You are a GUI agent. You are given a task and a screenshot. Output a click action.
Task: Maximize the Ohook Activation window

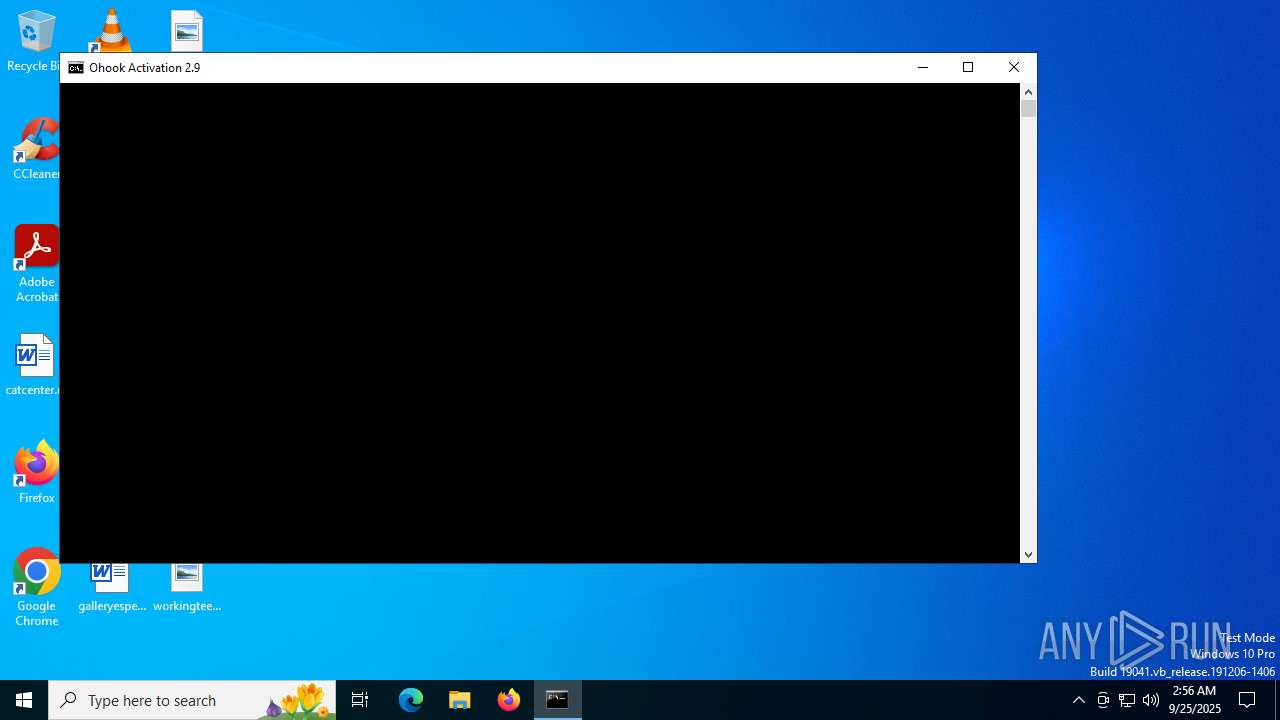[x=968, y=67]
